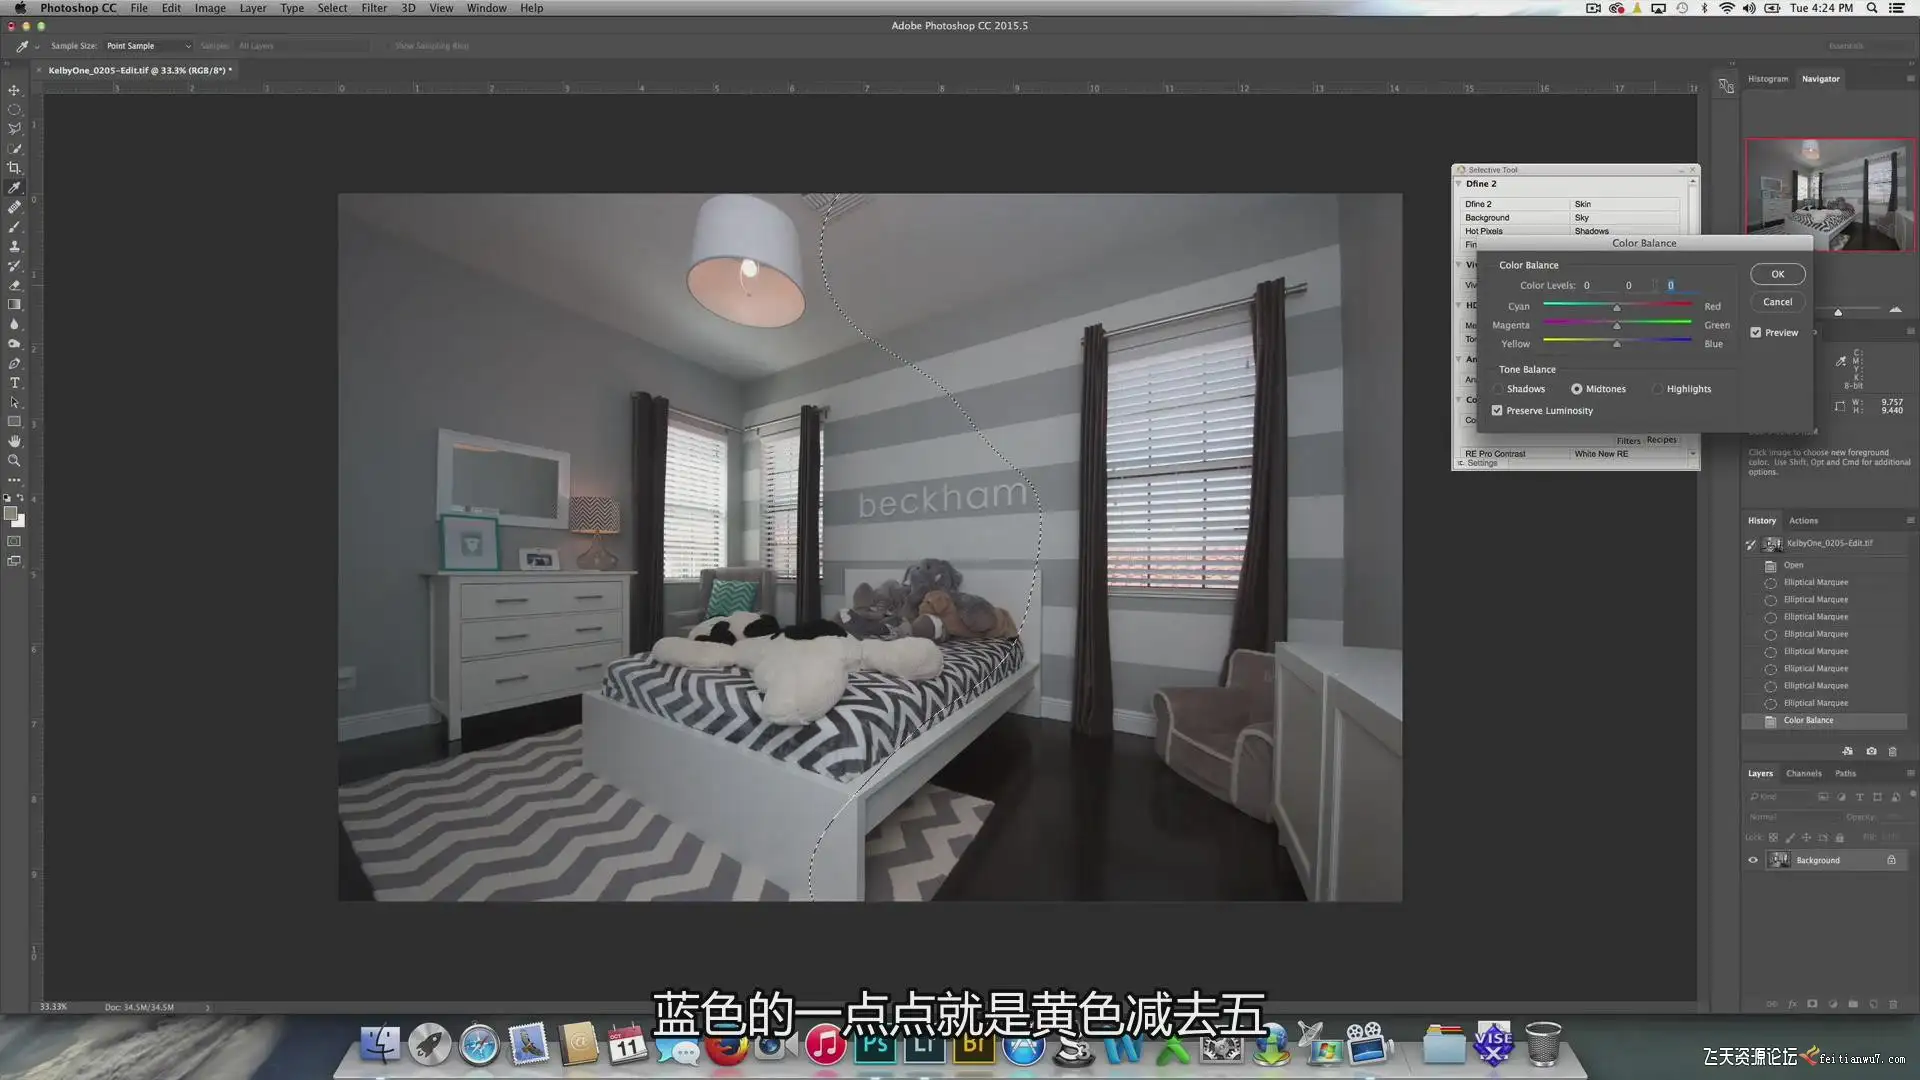Click OK in Color Balance dialog
1920x1080 pixels.
coord(1777,274)
